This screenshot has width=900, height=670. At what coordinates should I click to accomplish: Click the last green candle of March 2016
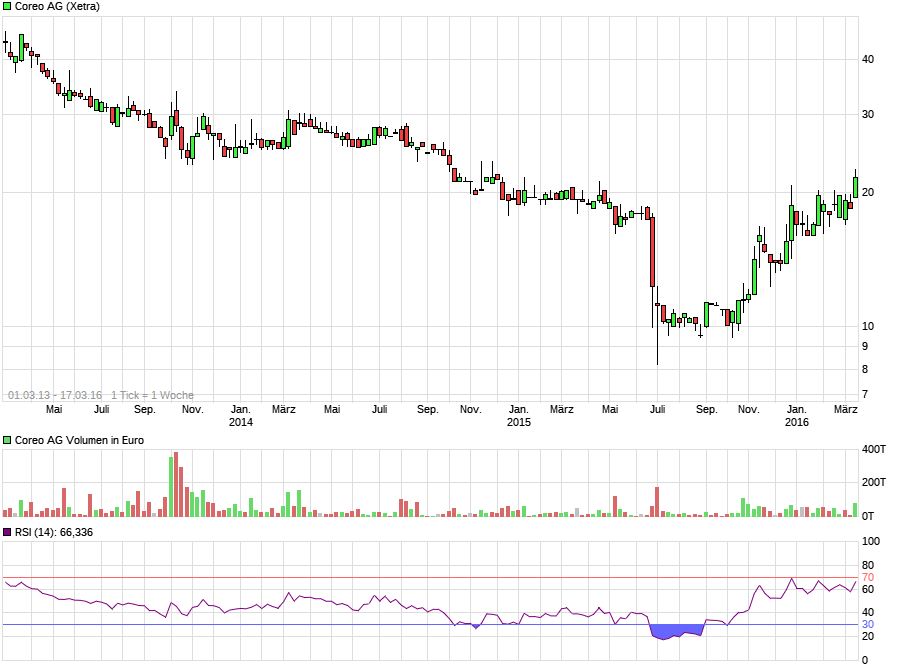[855, 187]
